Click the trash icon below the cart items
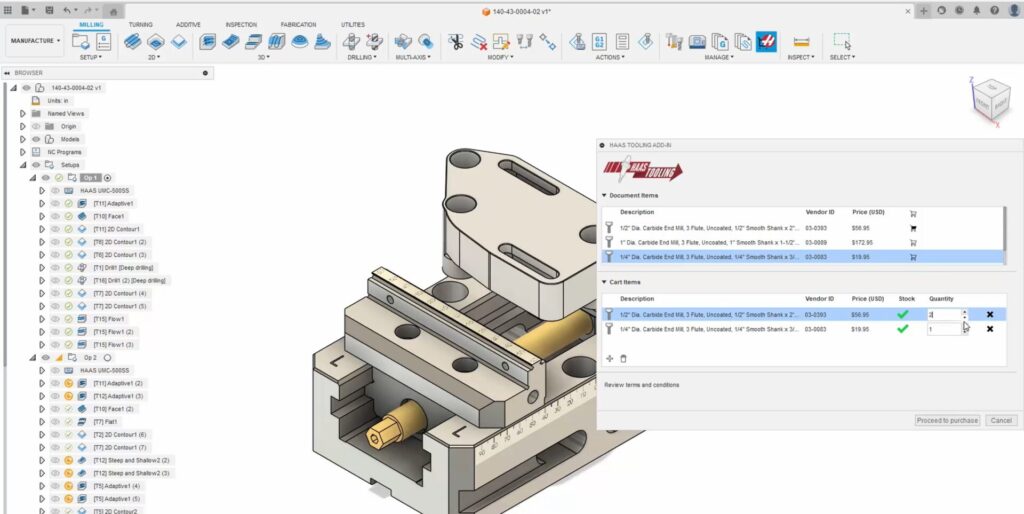Viewport: 1024px width, 514px height. (624, 358)
